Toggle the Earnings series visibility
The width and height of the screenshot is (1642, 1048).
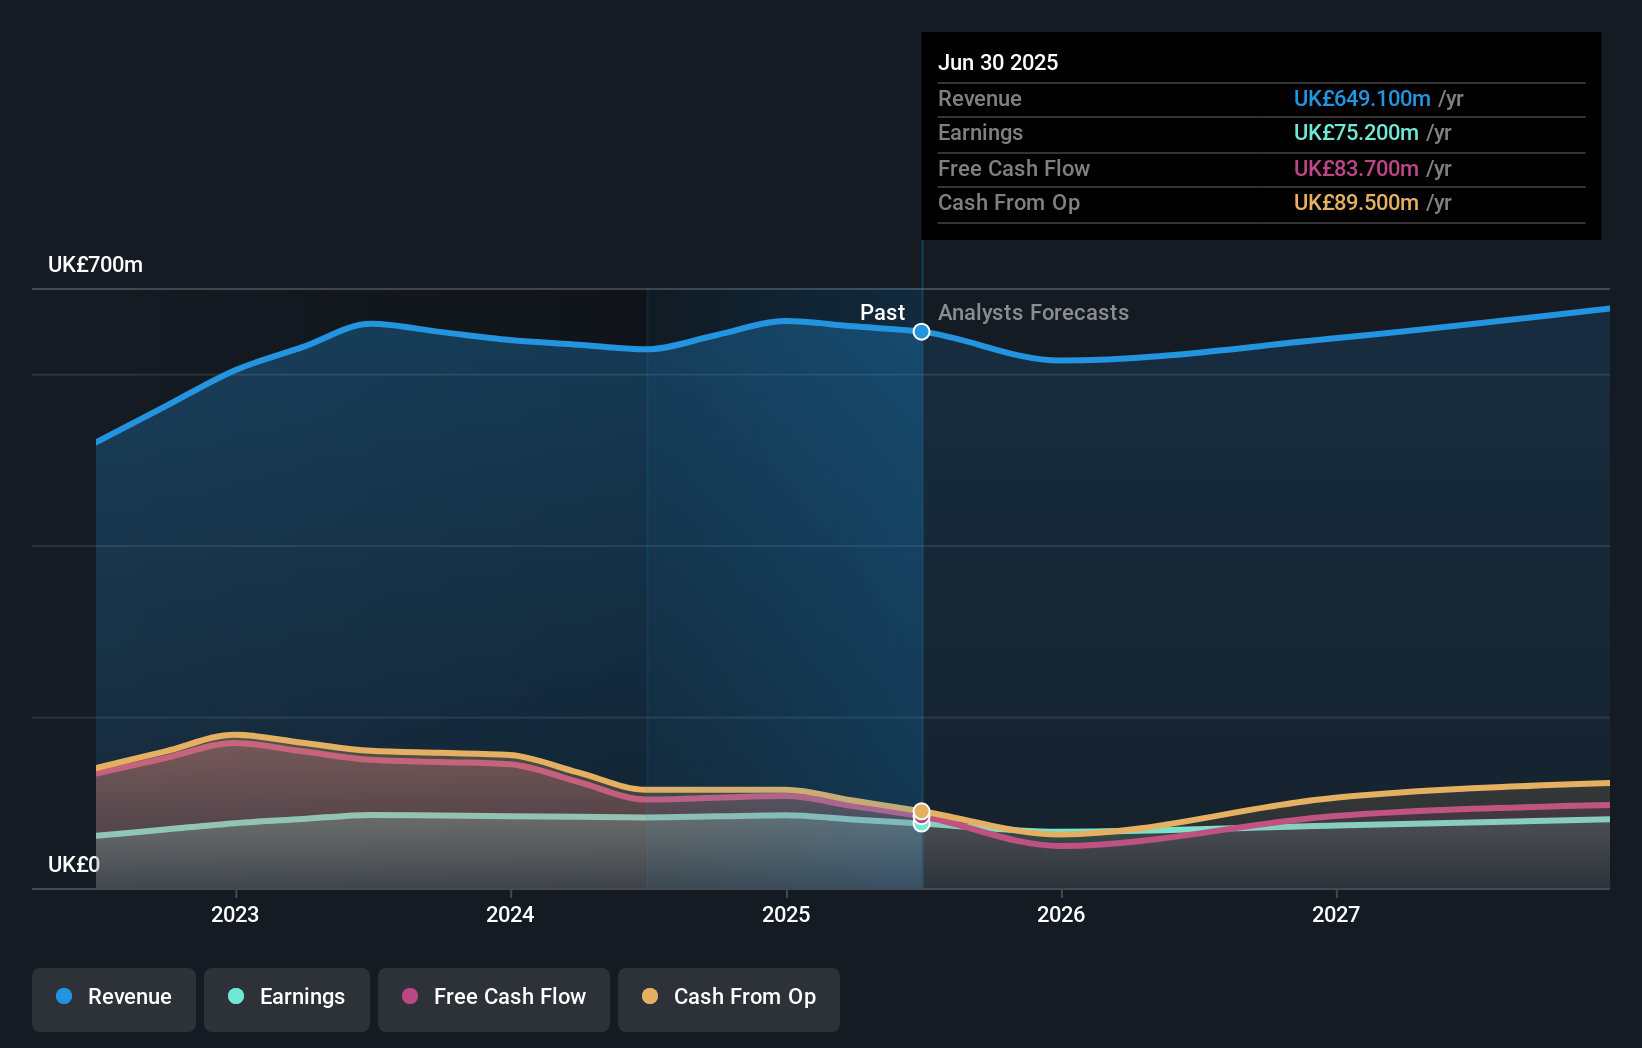(286, 997)
